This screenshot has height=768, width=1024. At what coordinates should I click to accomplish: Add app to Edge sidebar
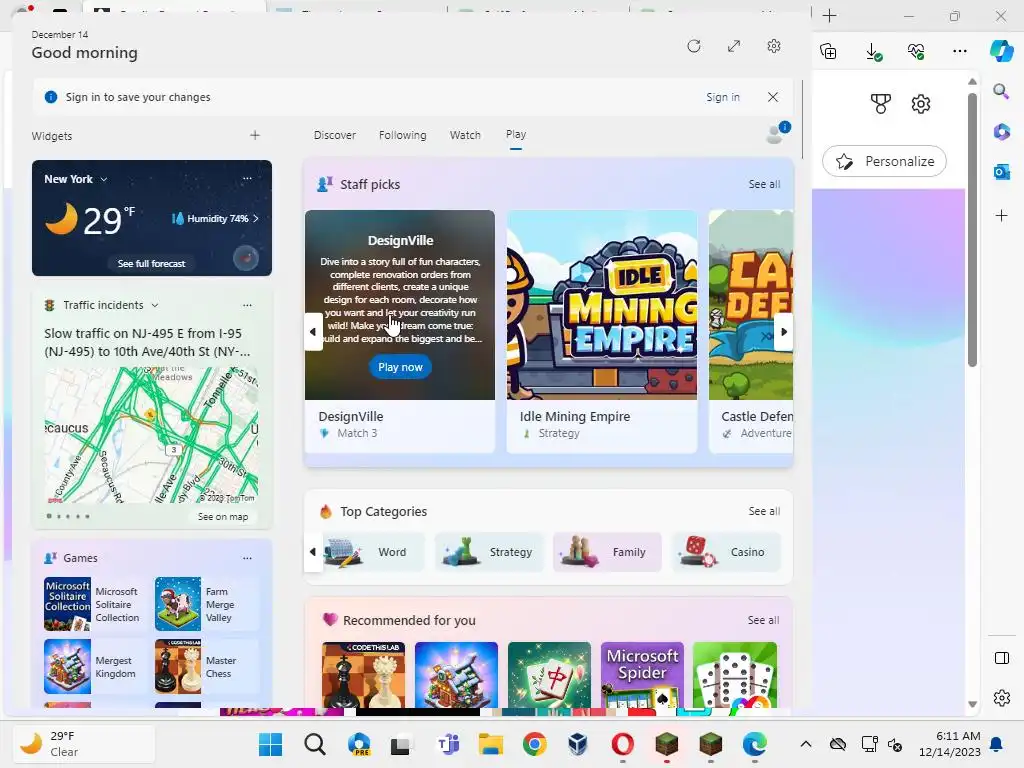click(x=1001, y=216)
